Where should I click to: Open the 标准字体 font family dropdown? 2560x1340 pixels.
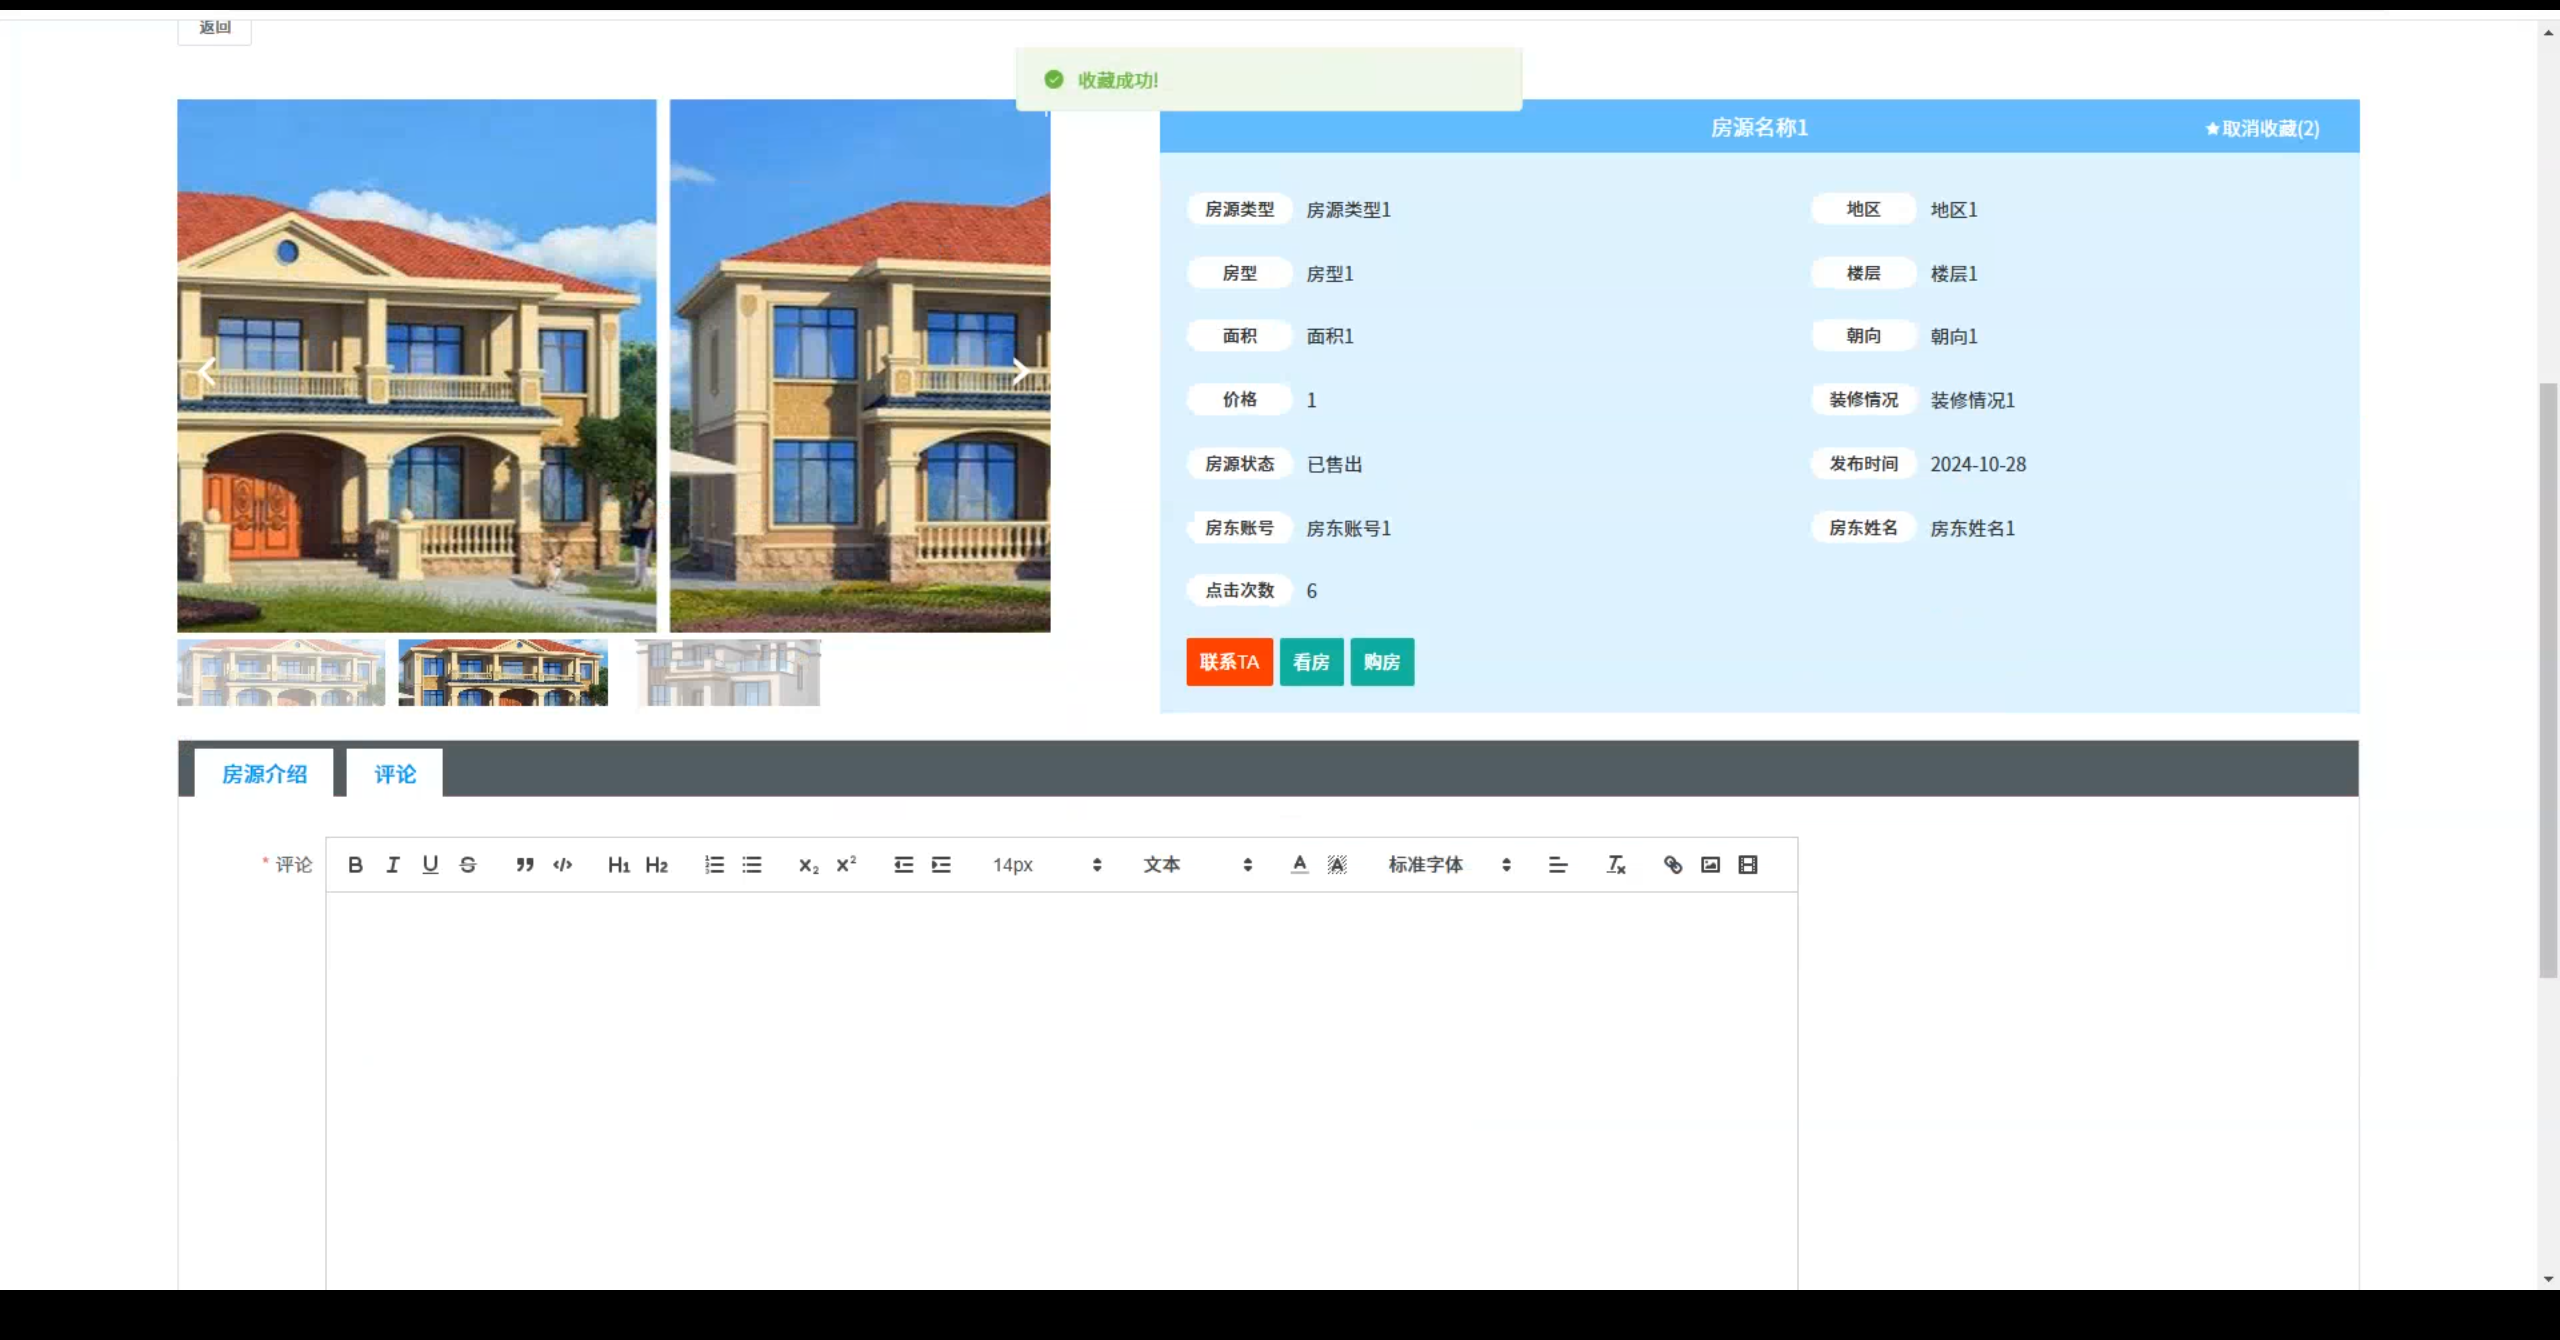coord(1448,865)
